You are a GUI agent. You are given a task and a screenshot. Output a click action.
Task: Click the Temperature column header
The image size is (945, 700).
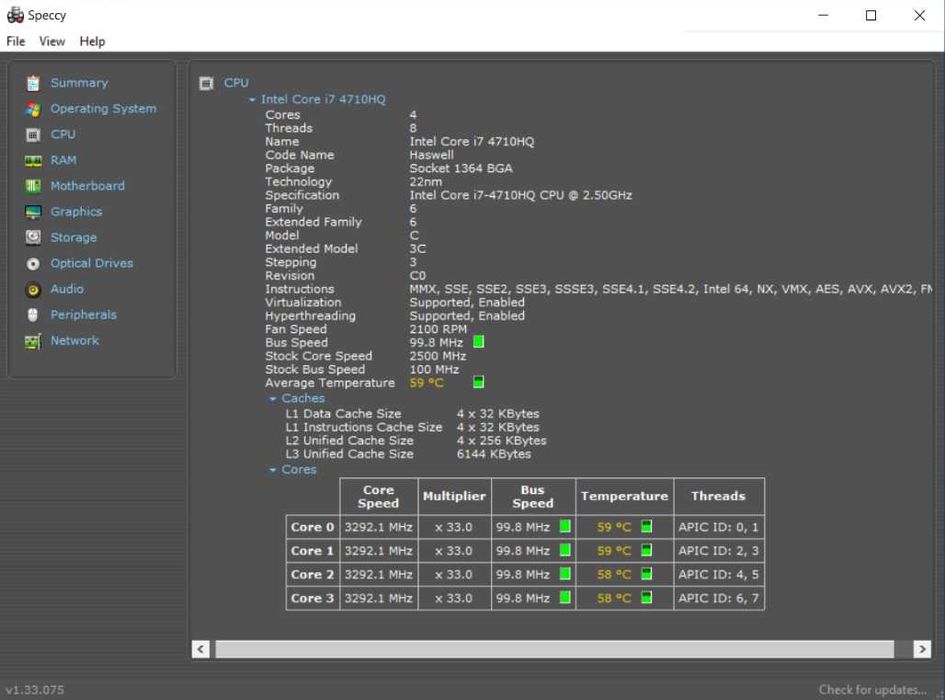624,496
